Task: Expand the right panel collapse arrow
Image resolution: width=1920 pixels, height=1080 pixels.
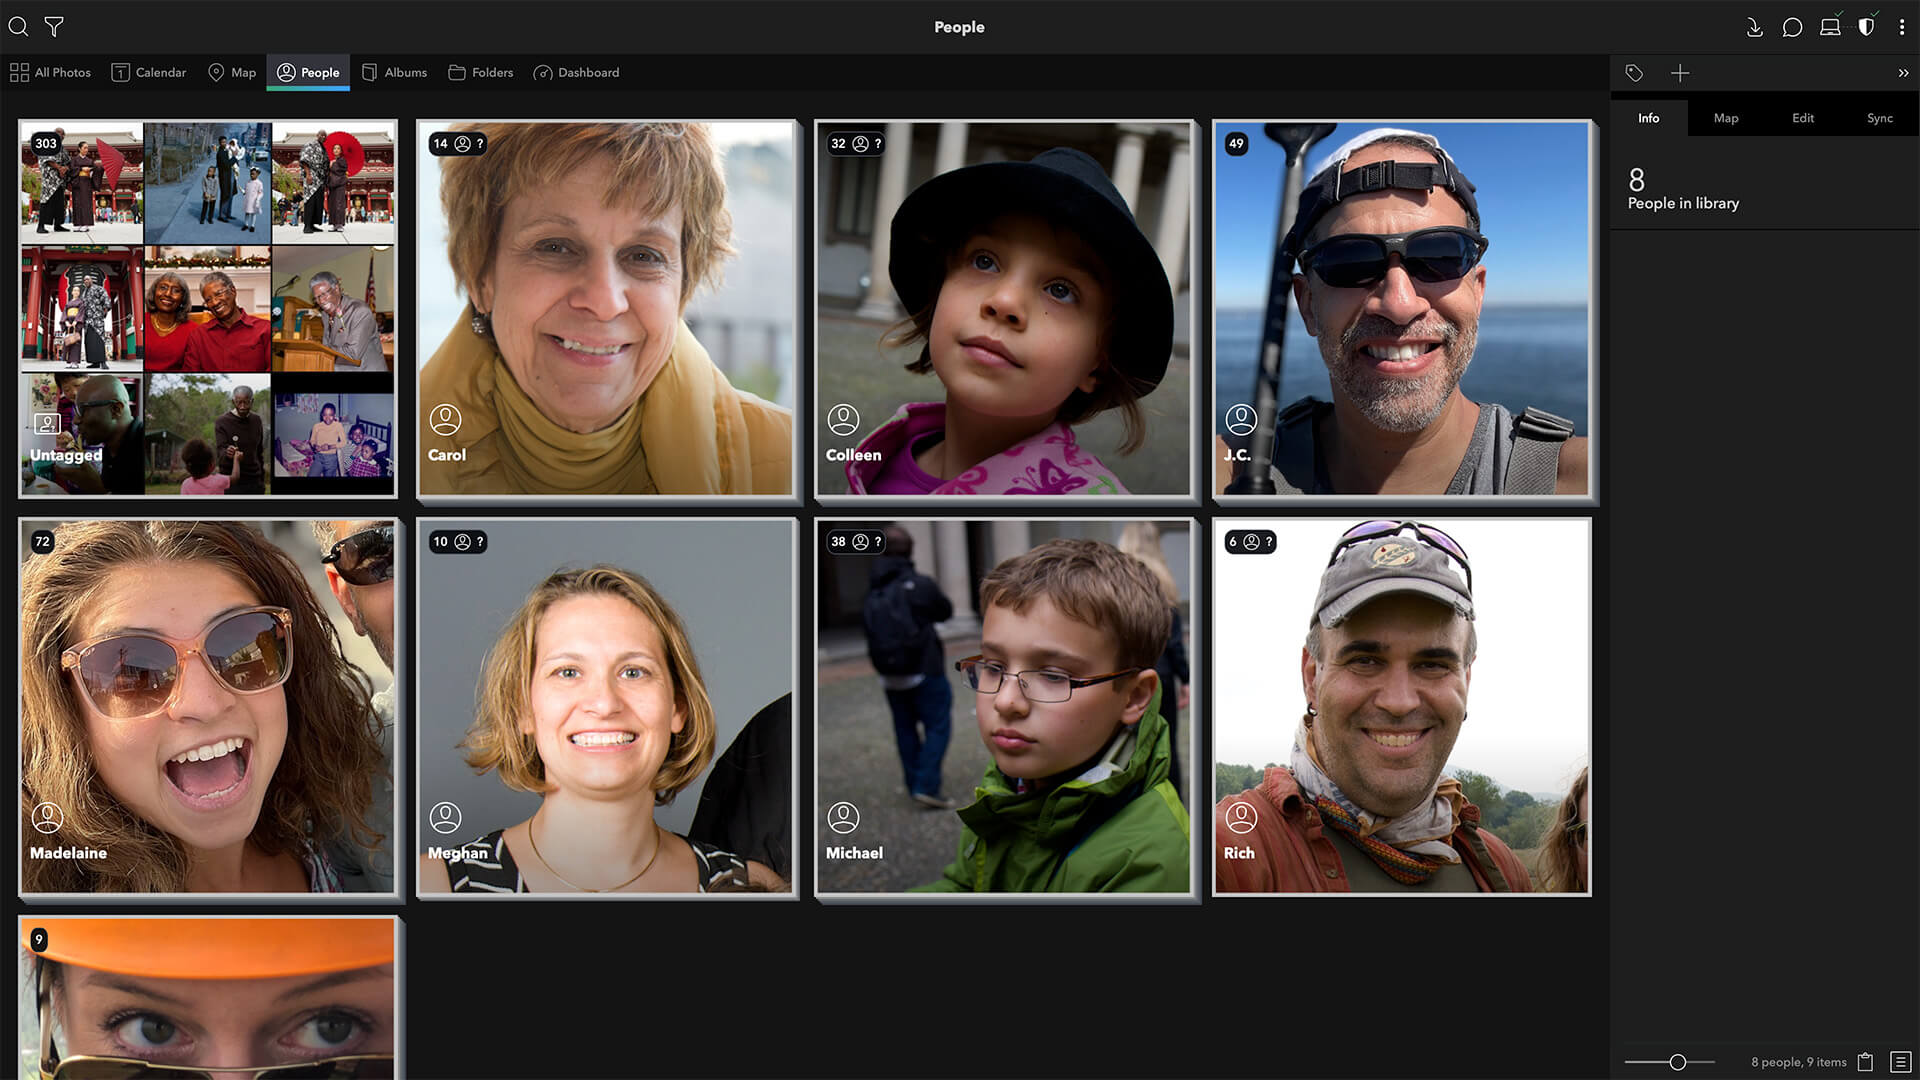Action: pos(1905,73)
